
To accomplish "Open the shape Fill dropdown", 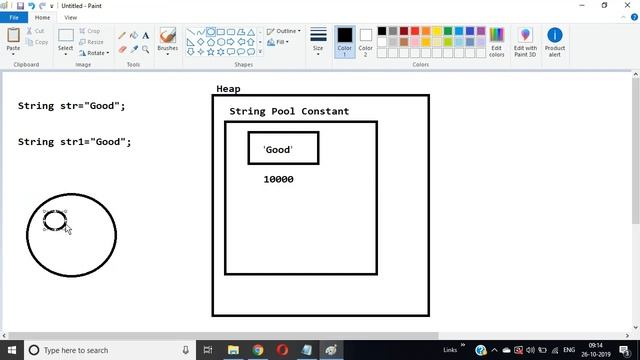I will (x=278, y=42).
